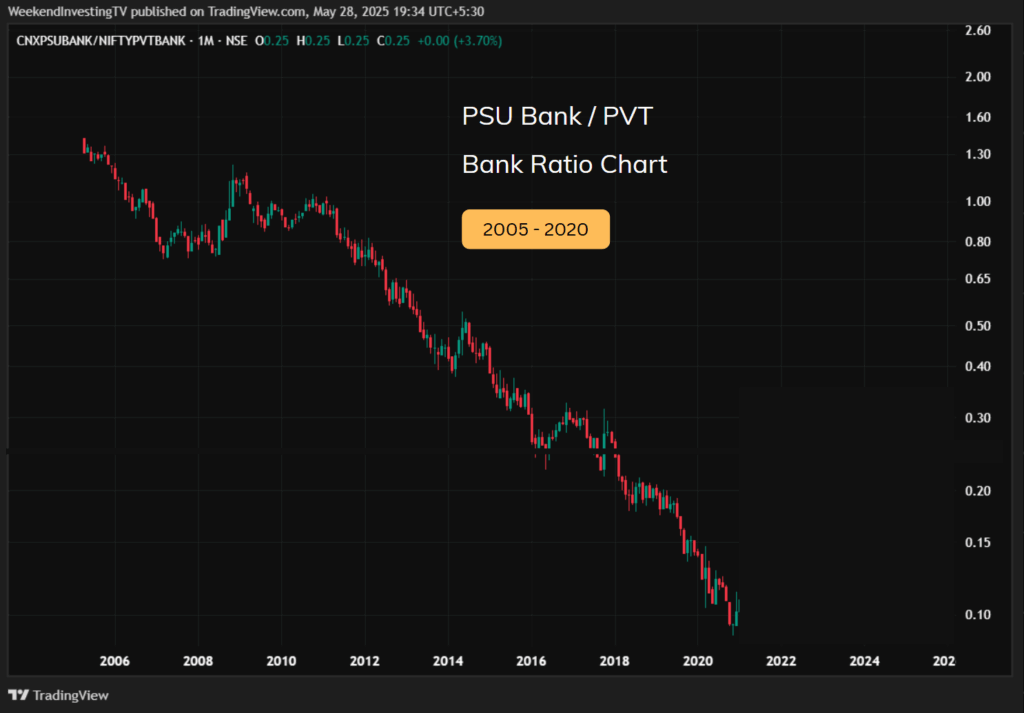The width and height of the screenshot is (1024, 713).
Task: Click the 0.30 price axis label
Action: (x=978, y=419)
